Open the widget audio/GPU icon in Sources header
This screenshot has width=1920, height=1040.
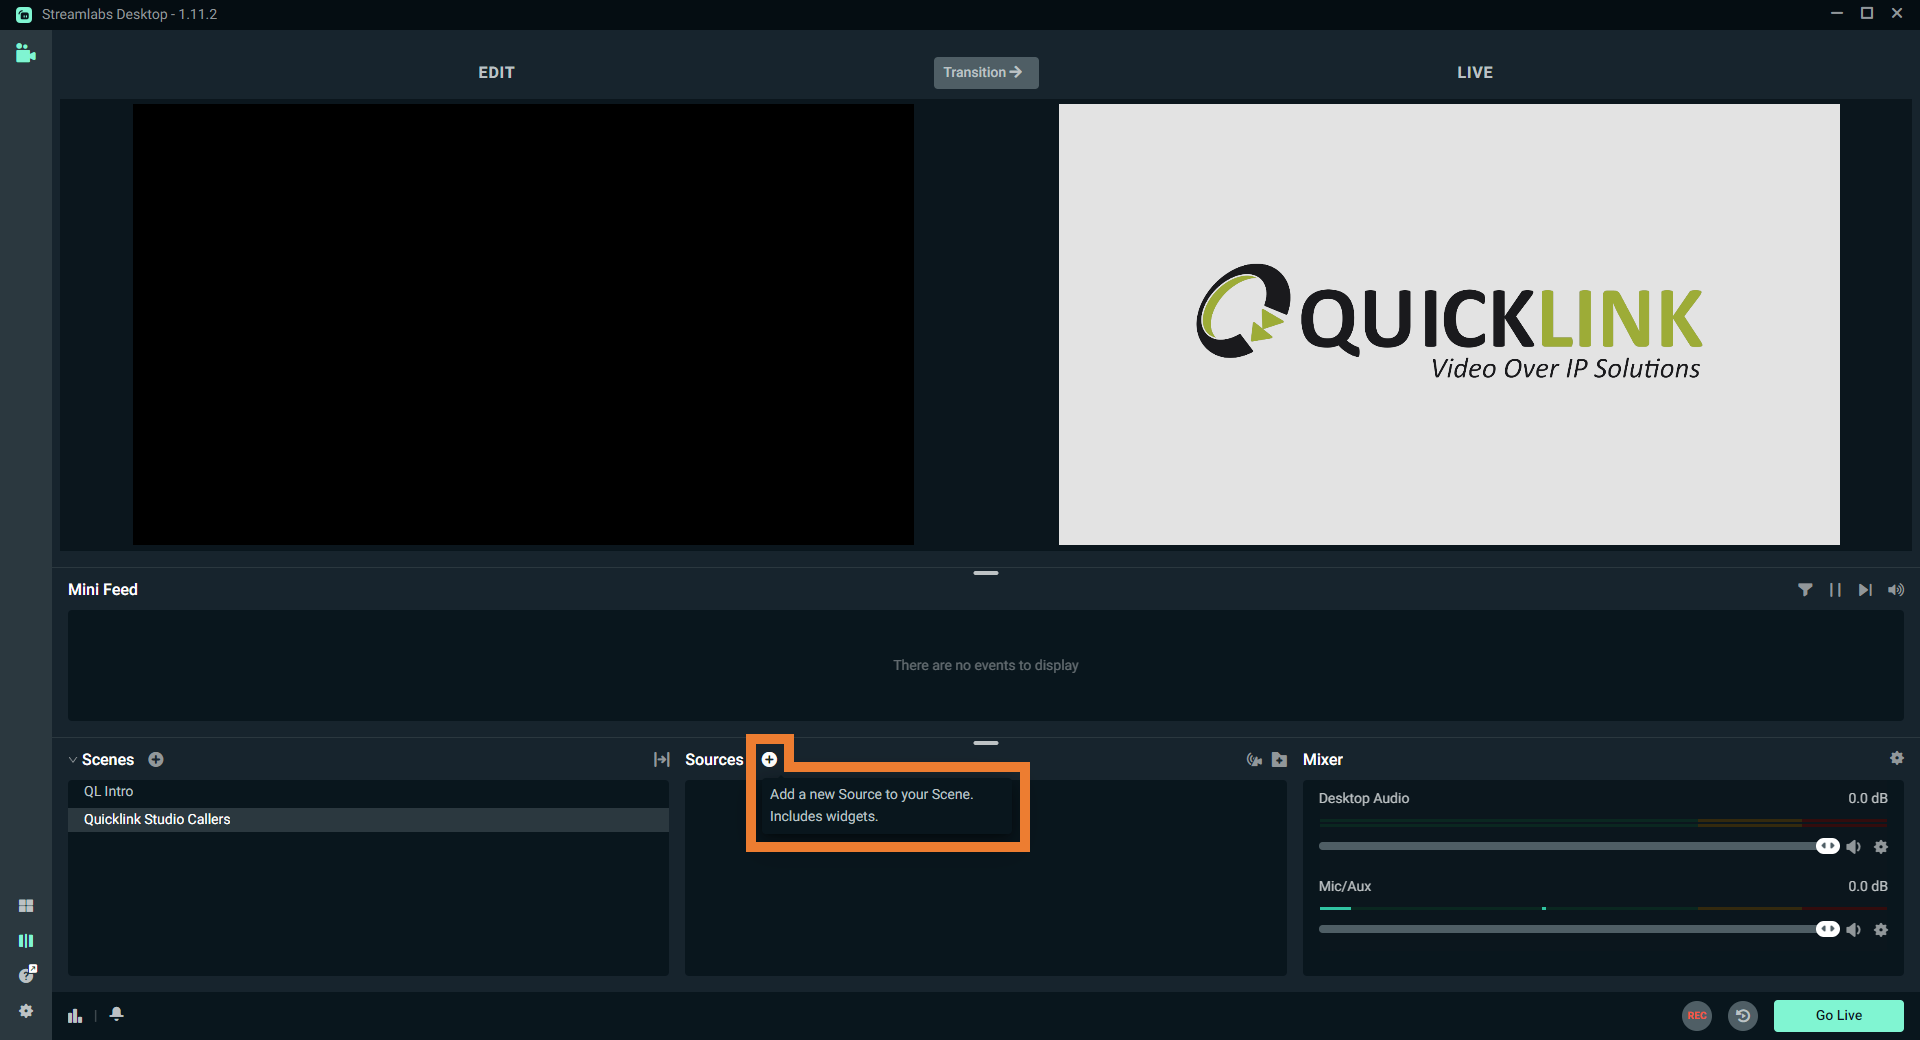1254,760
